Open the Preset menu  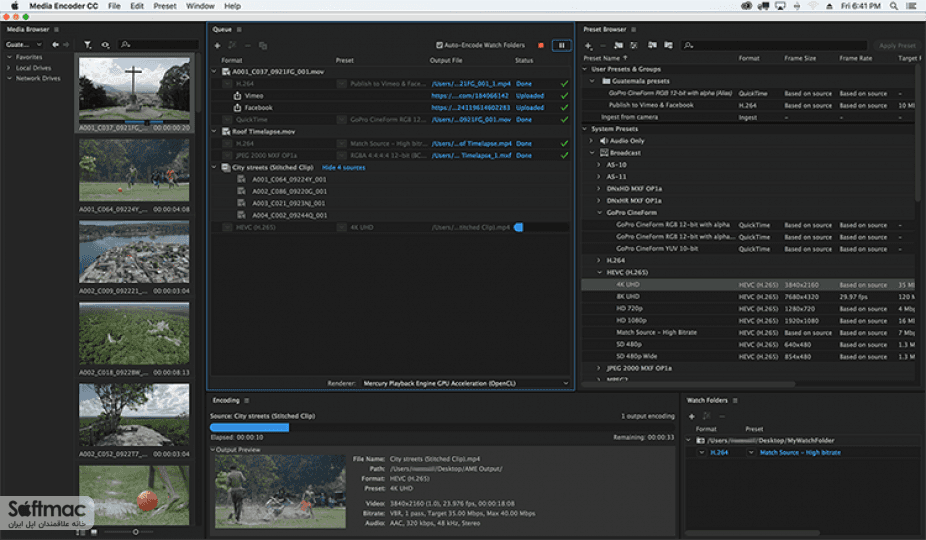[165, 6]
